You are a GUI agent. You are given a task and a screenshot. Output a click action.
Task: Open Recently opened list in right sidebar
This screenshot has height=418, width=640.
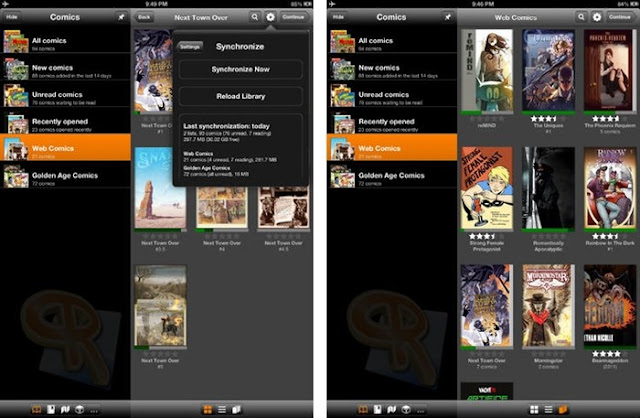tap(392, 122)
